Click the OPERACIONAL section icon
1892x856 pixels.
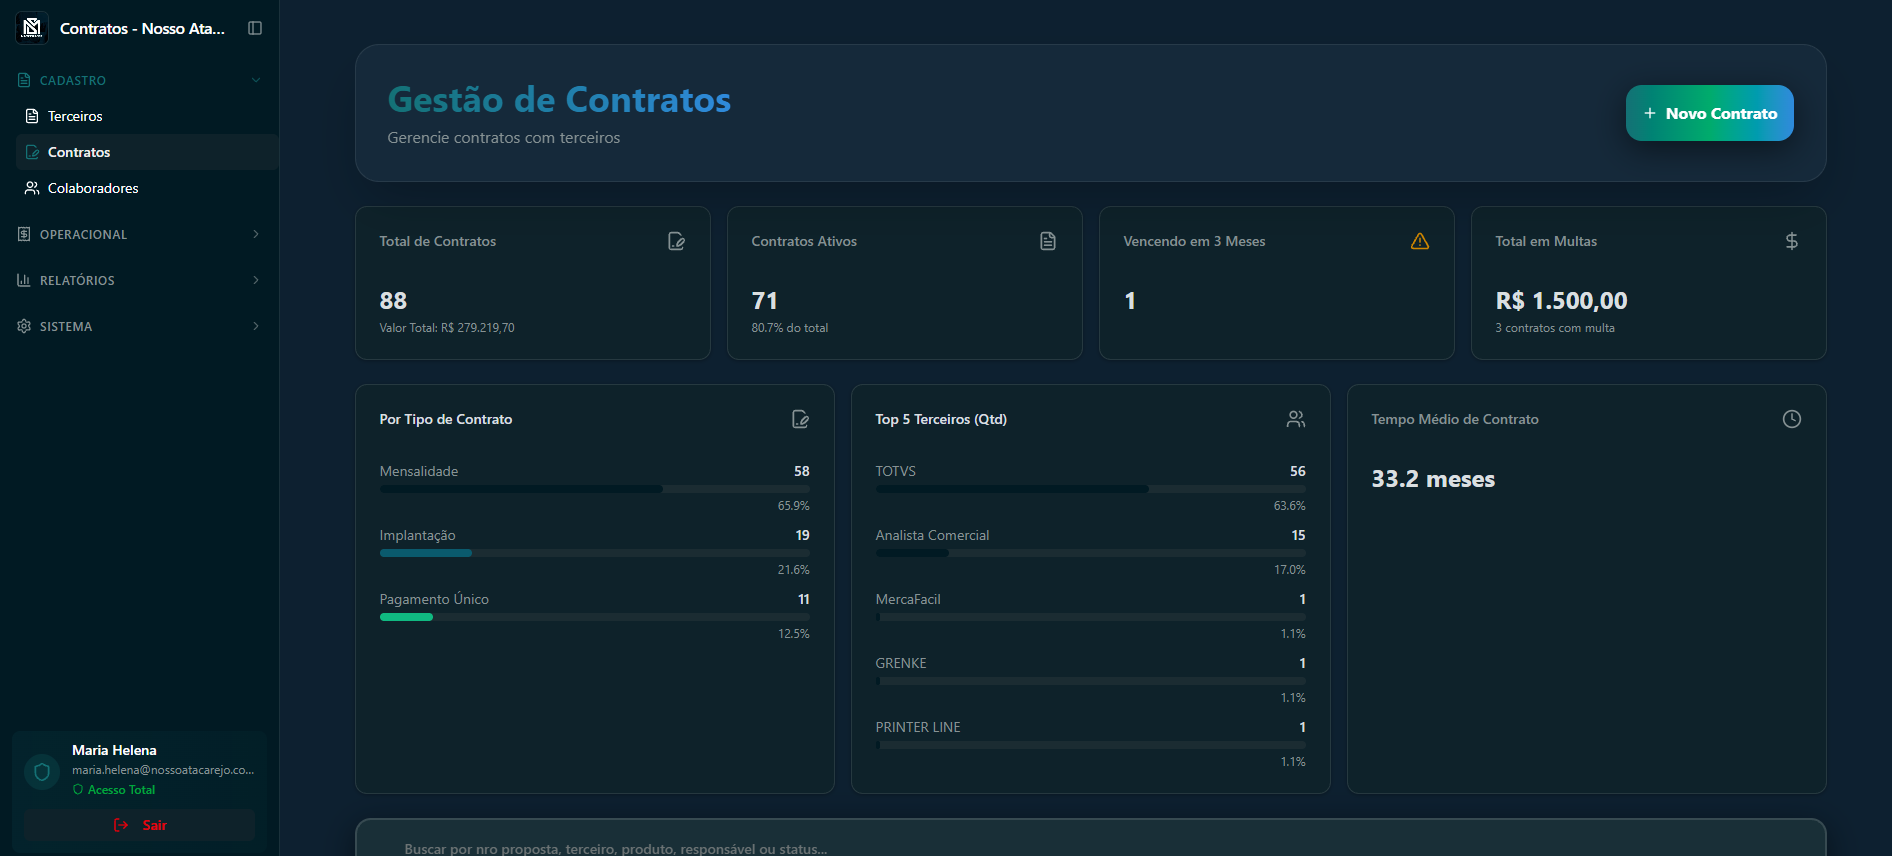tap(24, 234)
